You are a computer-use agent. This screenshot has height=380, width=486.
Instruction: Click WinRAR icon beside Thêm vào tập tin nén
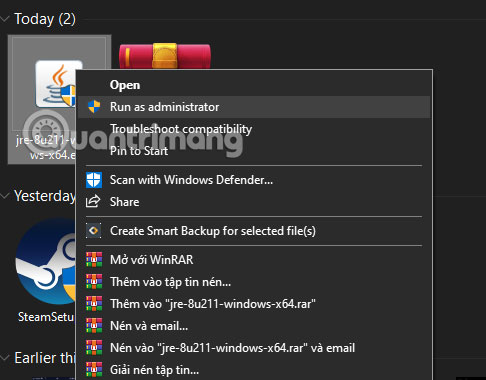coord(94,282)
